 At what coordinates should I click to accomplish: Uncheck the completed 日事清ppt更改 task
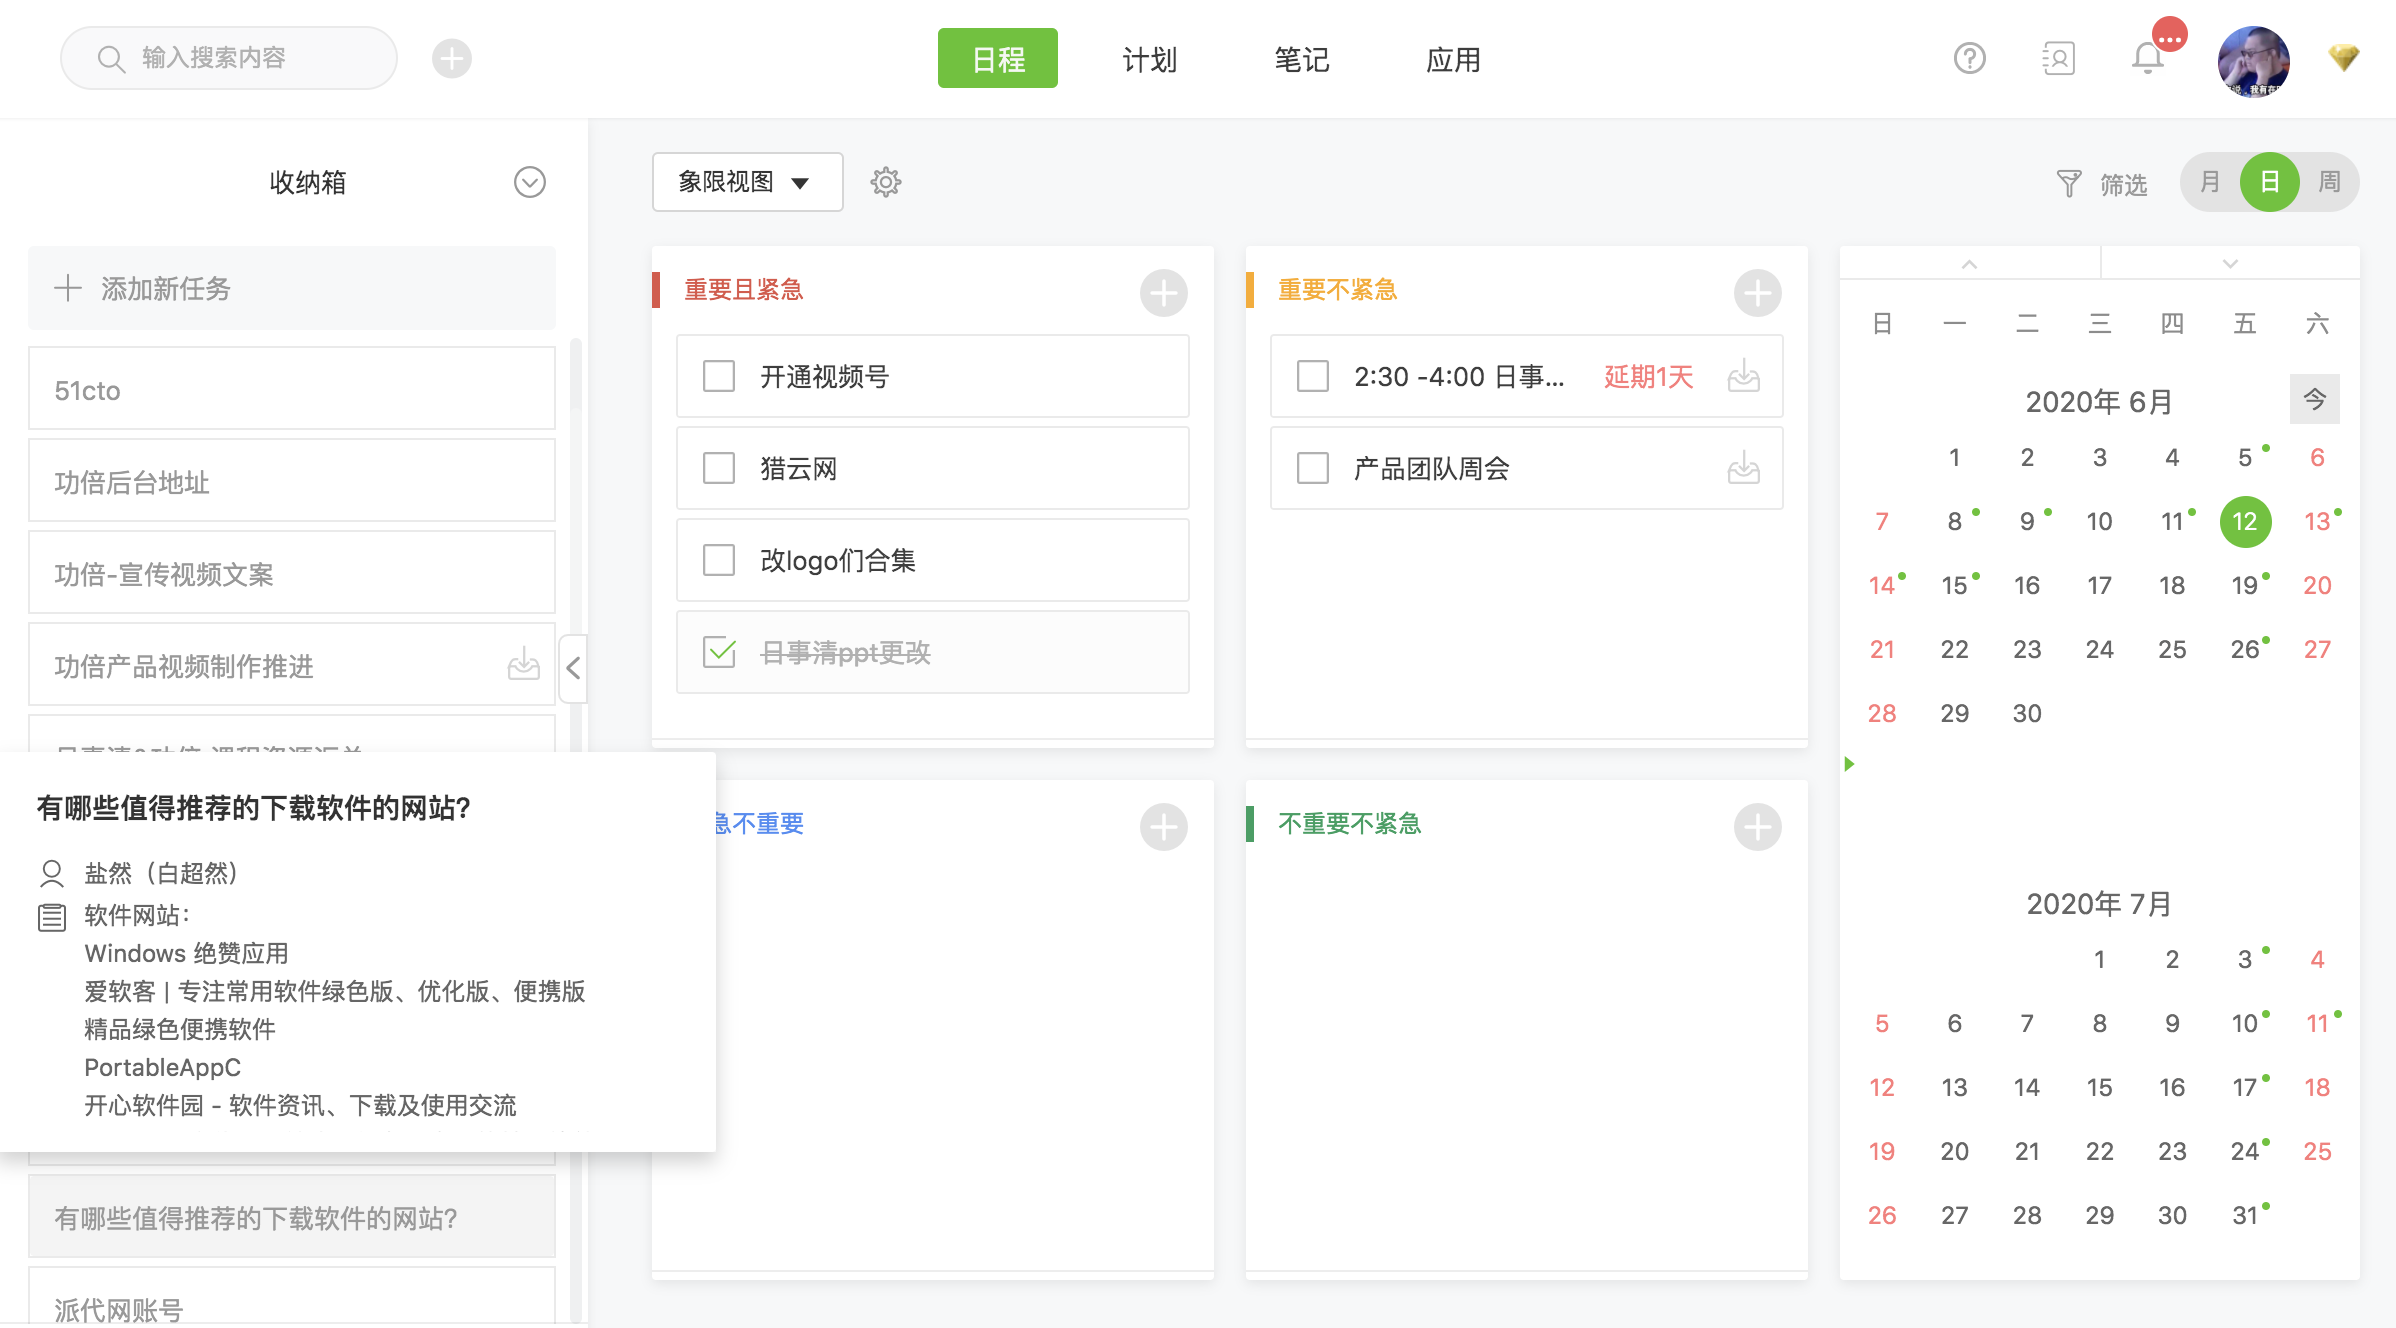(x=719, y=652)
